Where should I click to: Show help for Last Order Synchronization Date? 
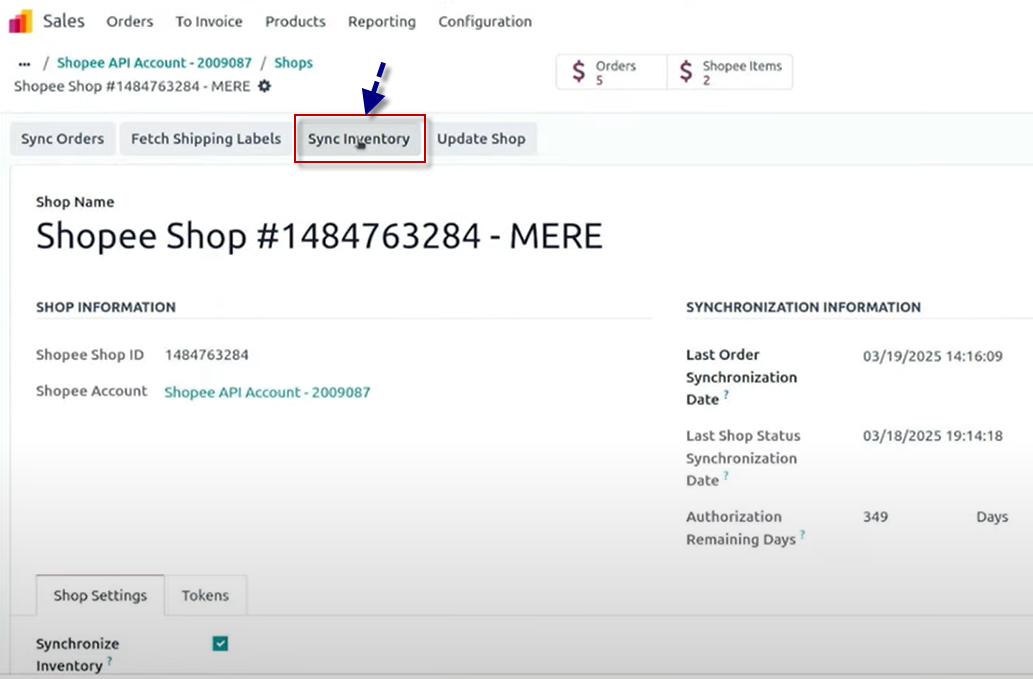click(x=726, y=394)
